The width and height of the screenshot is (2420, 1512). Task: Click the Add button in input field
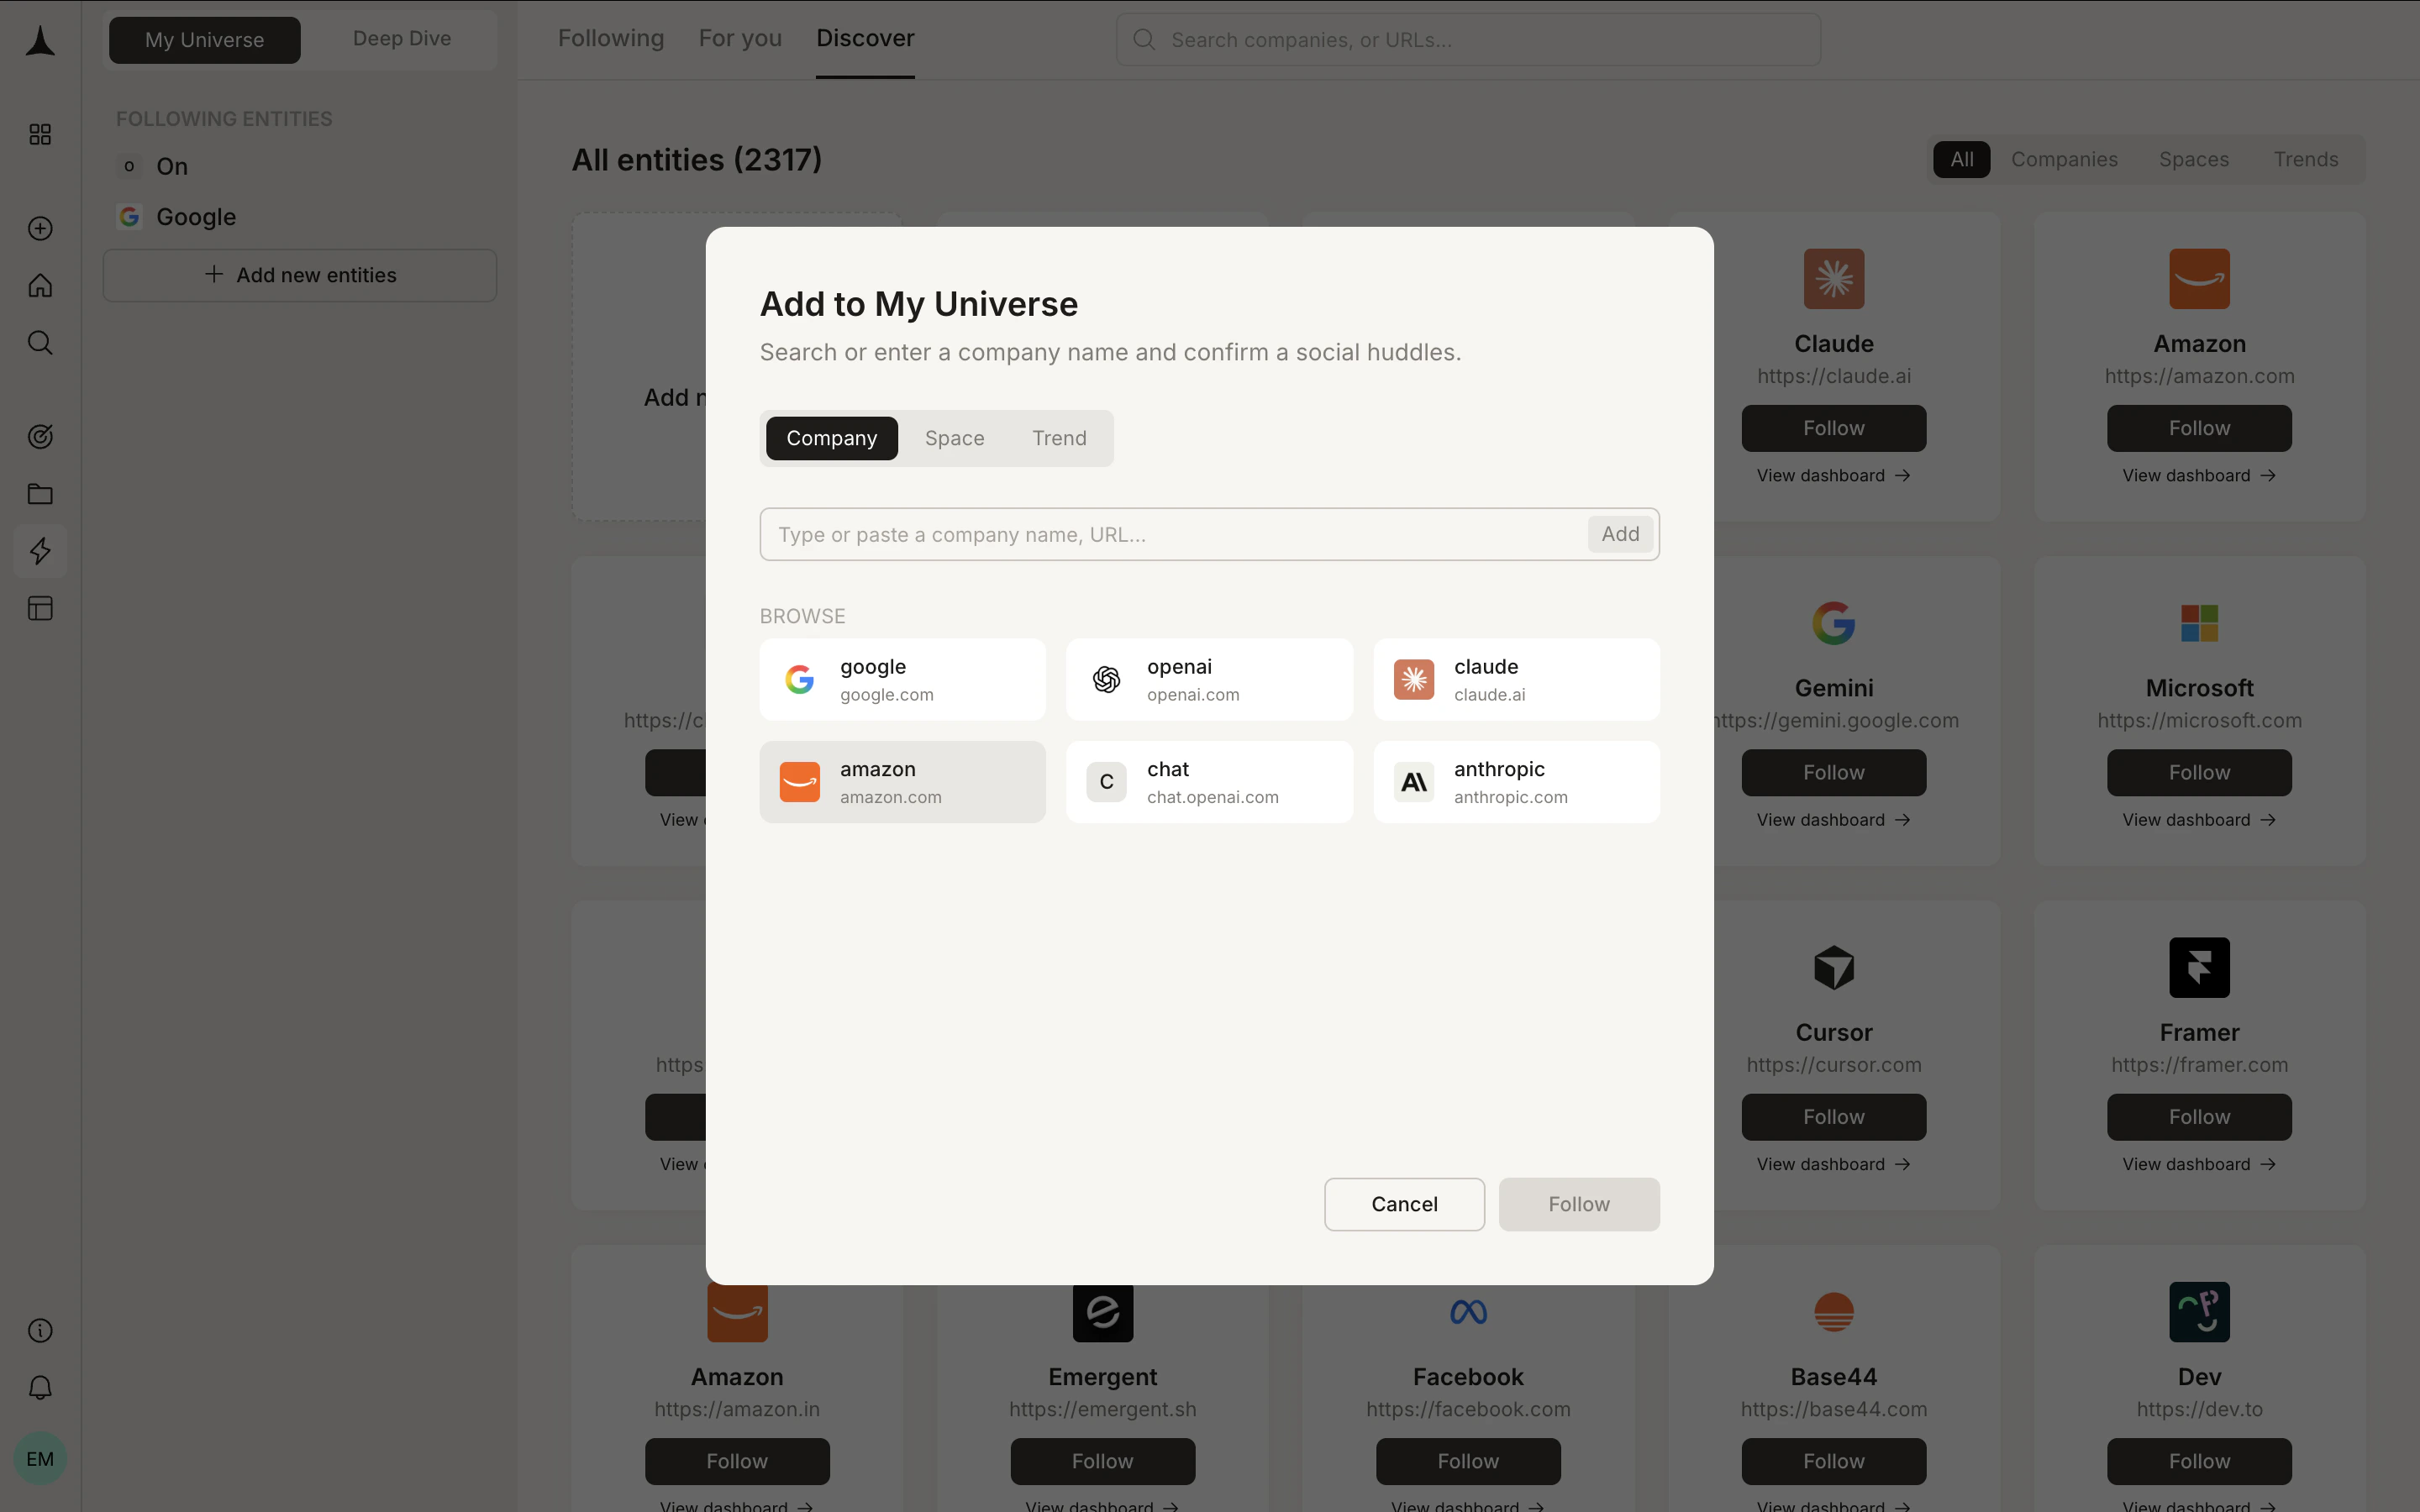coord(1620,534)
